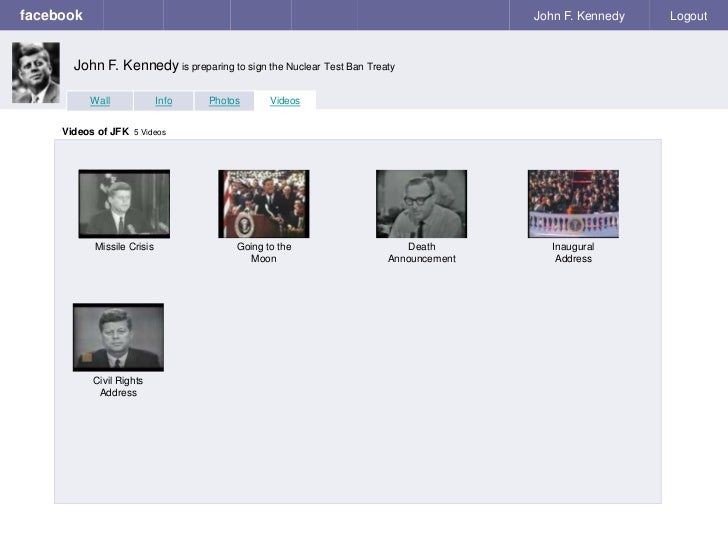The width and height of the screenshot is (728, 546).
Task: Click the facebook logo in header
Action: pyautogui.click(x=51, y=15)
